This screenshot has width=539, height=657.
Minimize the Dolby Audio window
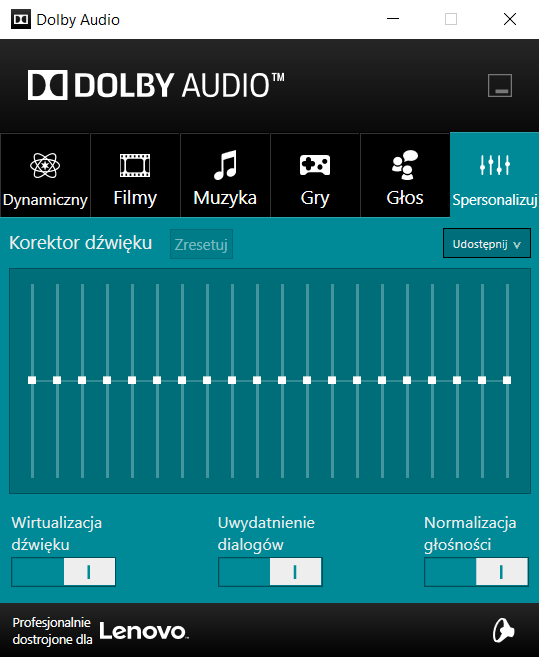pyautogui.click(x=393, y=19)
